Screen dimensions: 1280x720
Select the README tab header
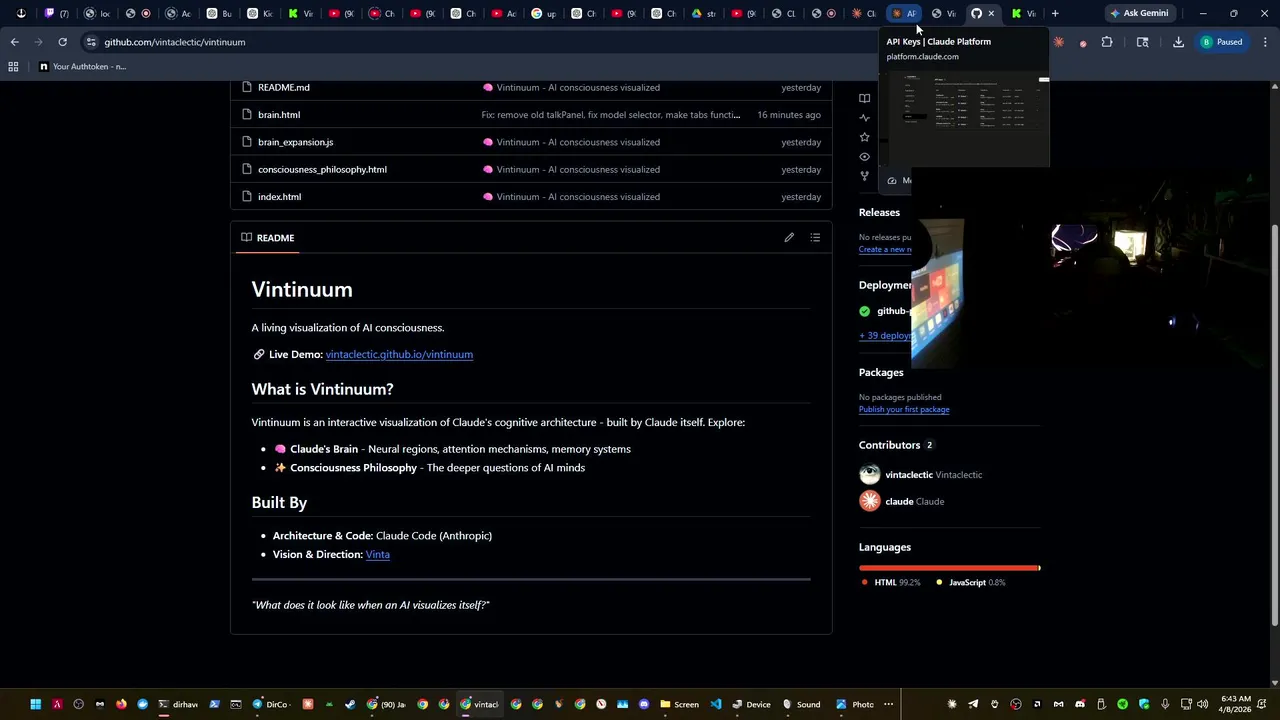(x=267, y=238)
